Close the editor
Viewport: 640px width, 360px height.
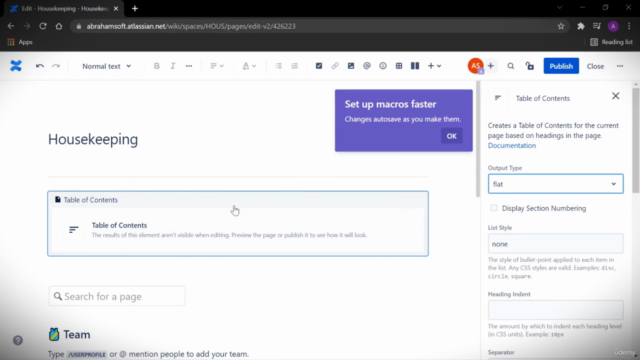[x=595, y=66]
